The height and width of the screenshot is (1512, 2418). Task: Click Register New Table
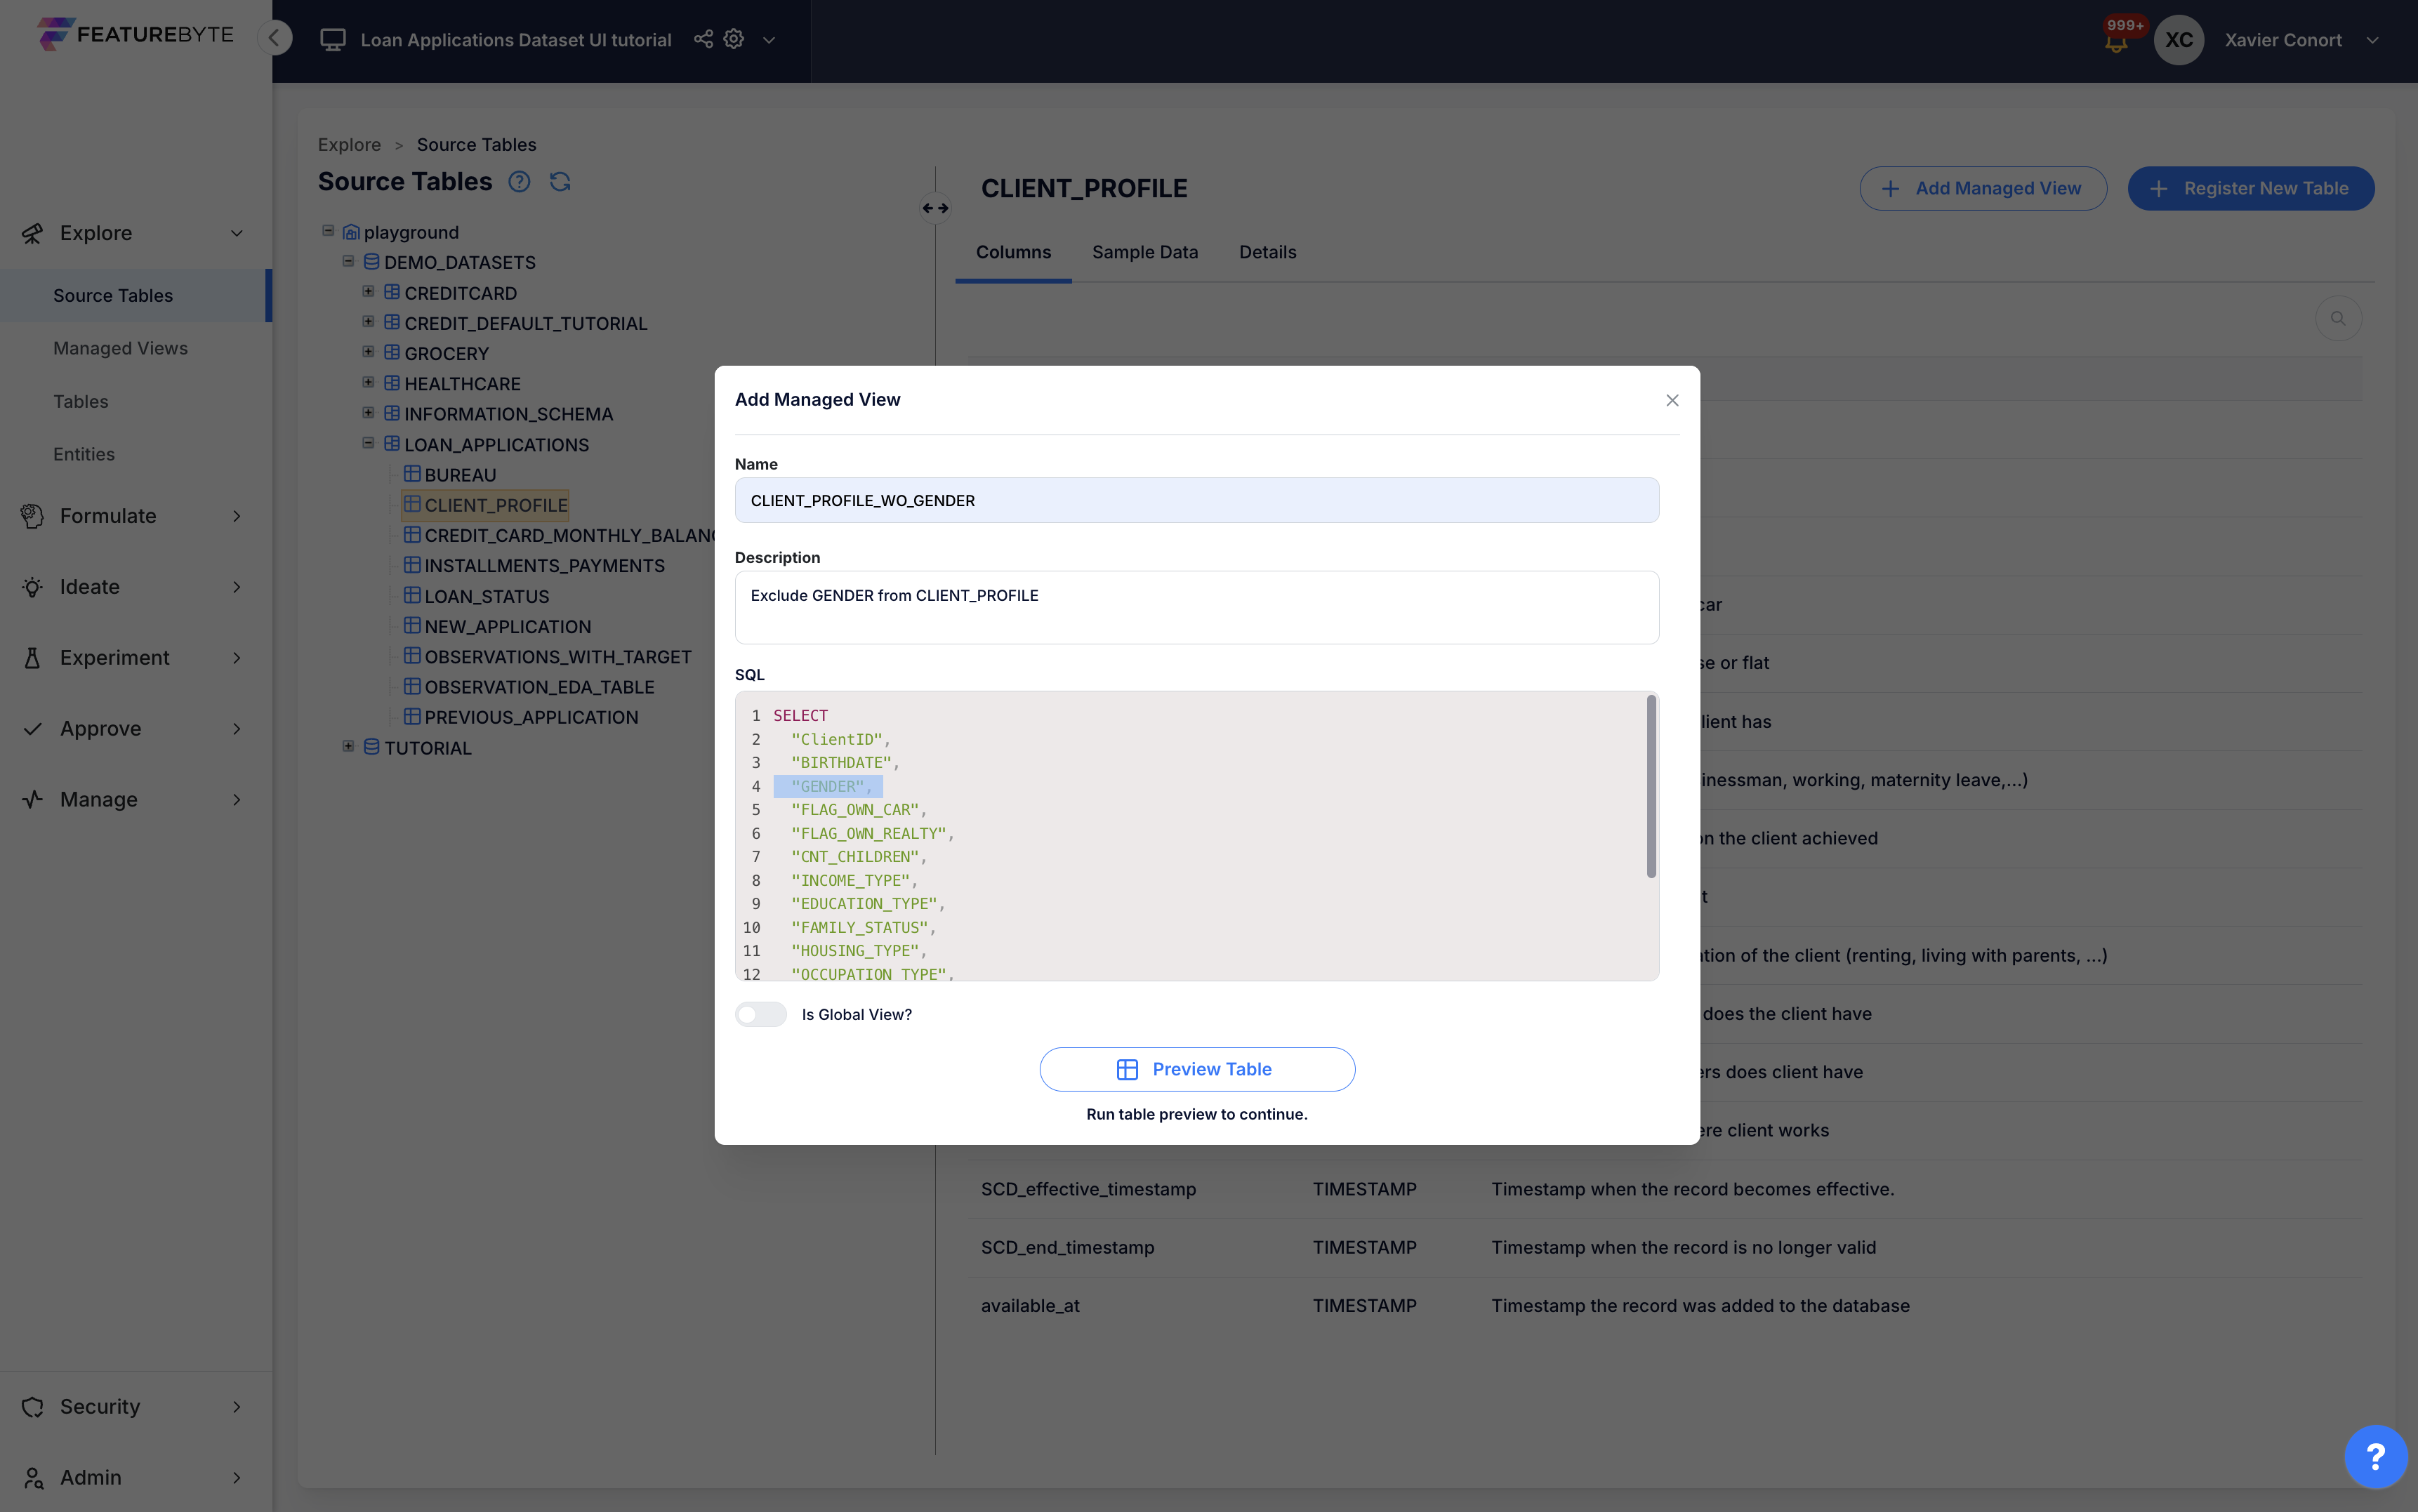point(2251,188)
